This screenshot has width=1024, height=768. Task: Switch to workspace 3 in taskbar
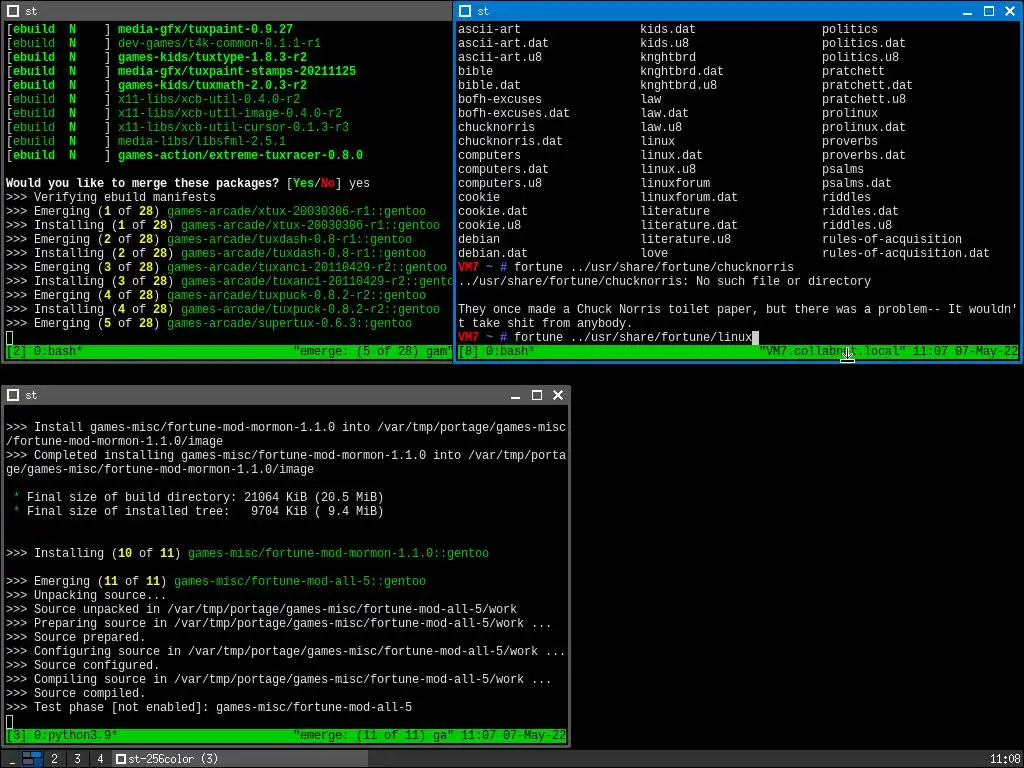[77, 759]
